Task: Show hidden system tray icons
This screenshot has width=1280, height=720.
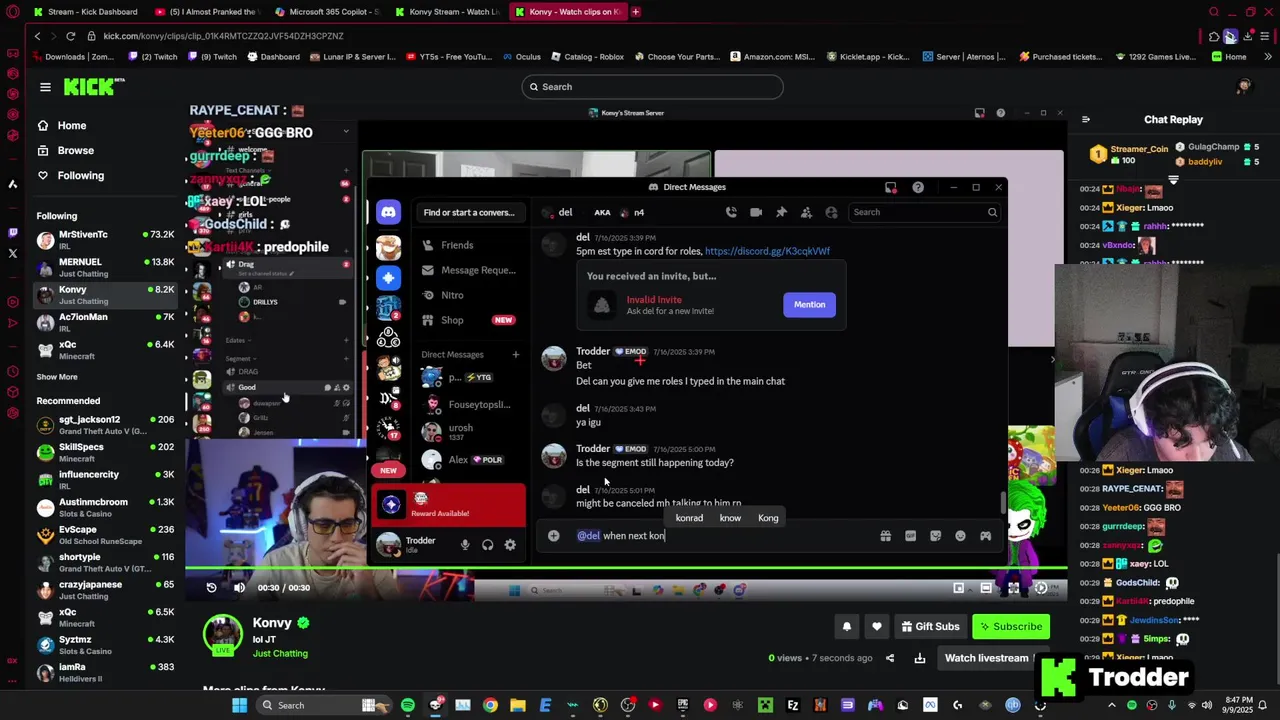Action: tap(1112, 706)
